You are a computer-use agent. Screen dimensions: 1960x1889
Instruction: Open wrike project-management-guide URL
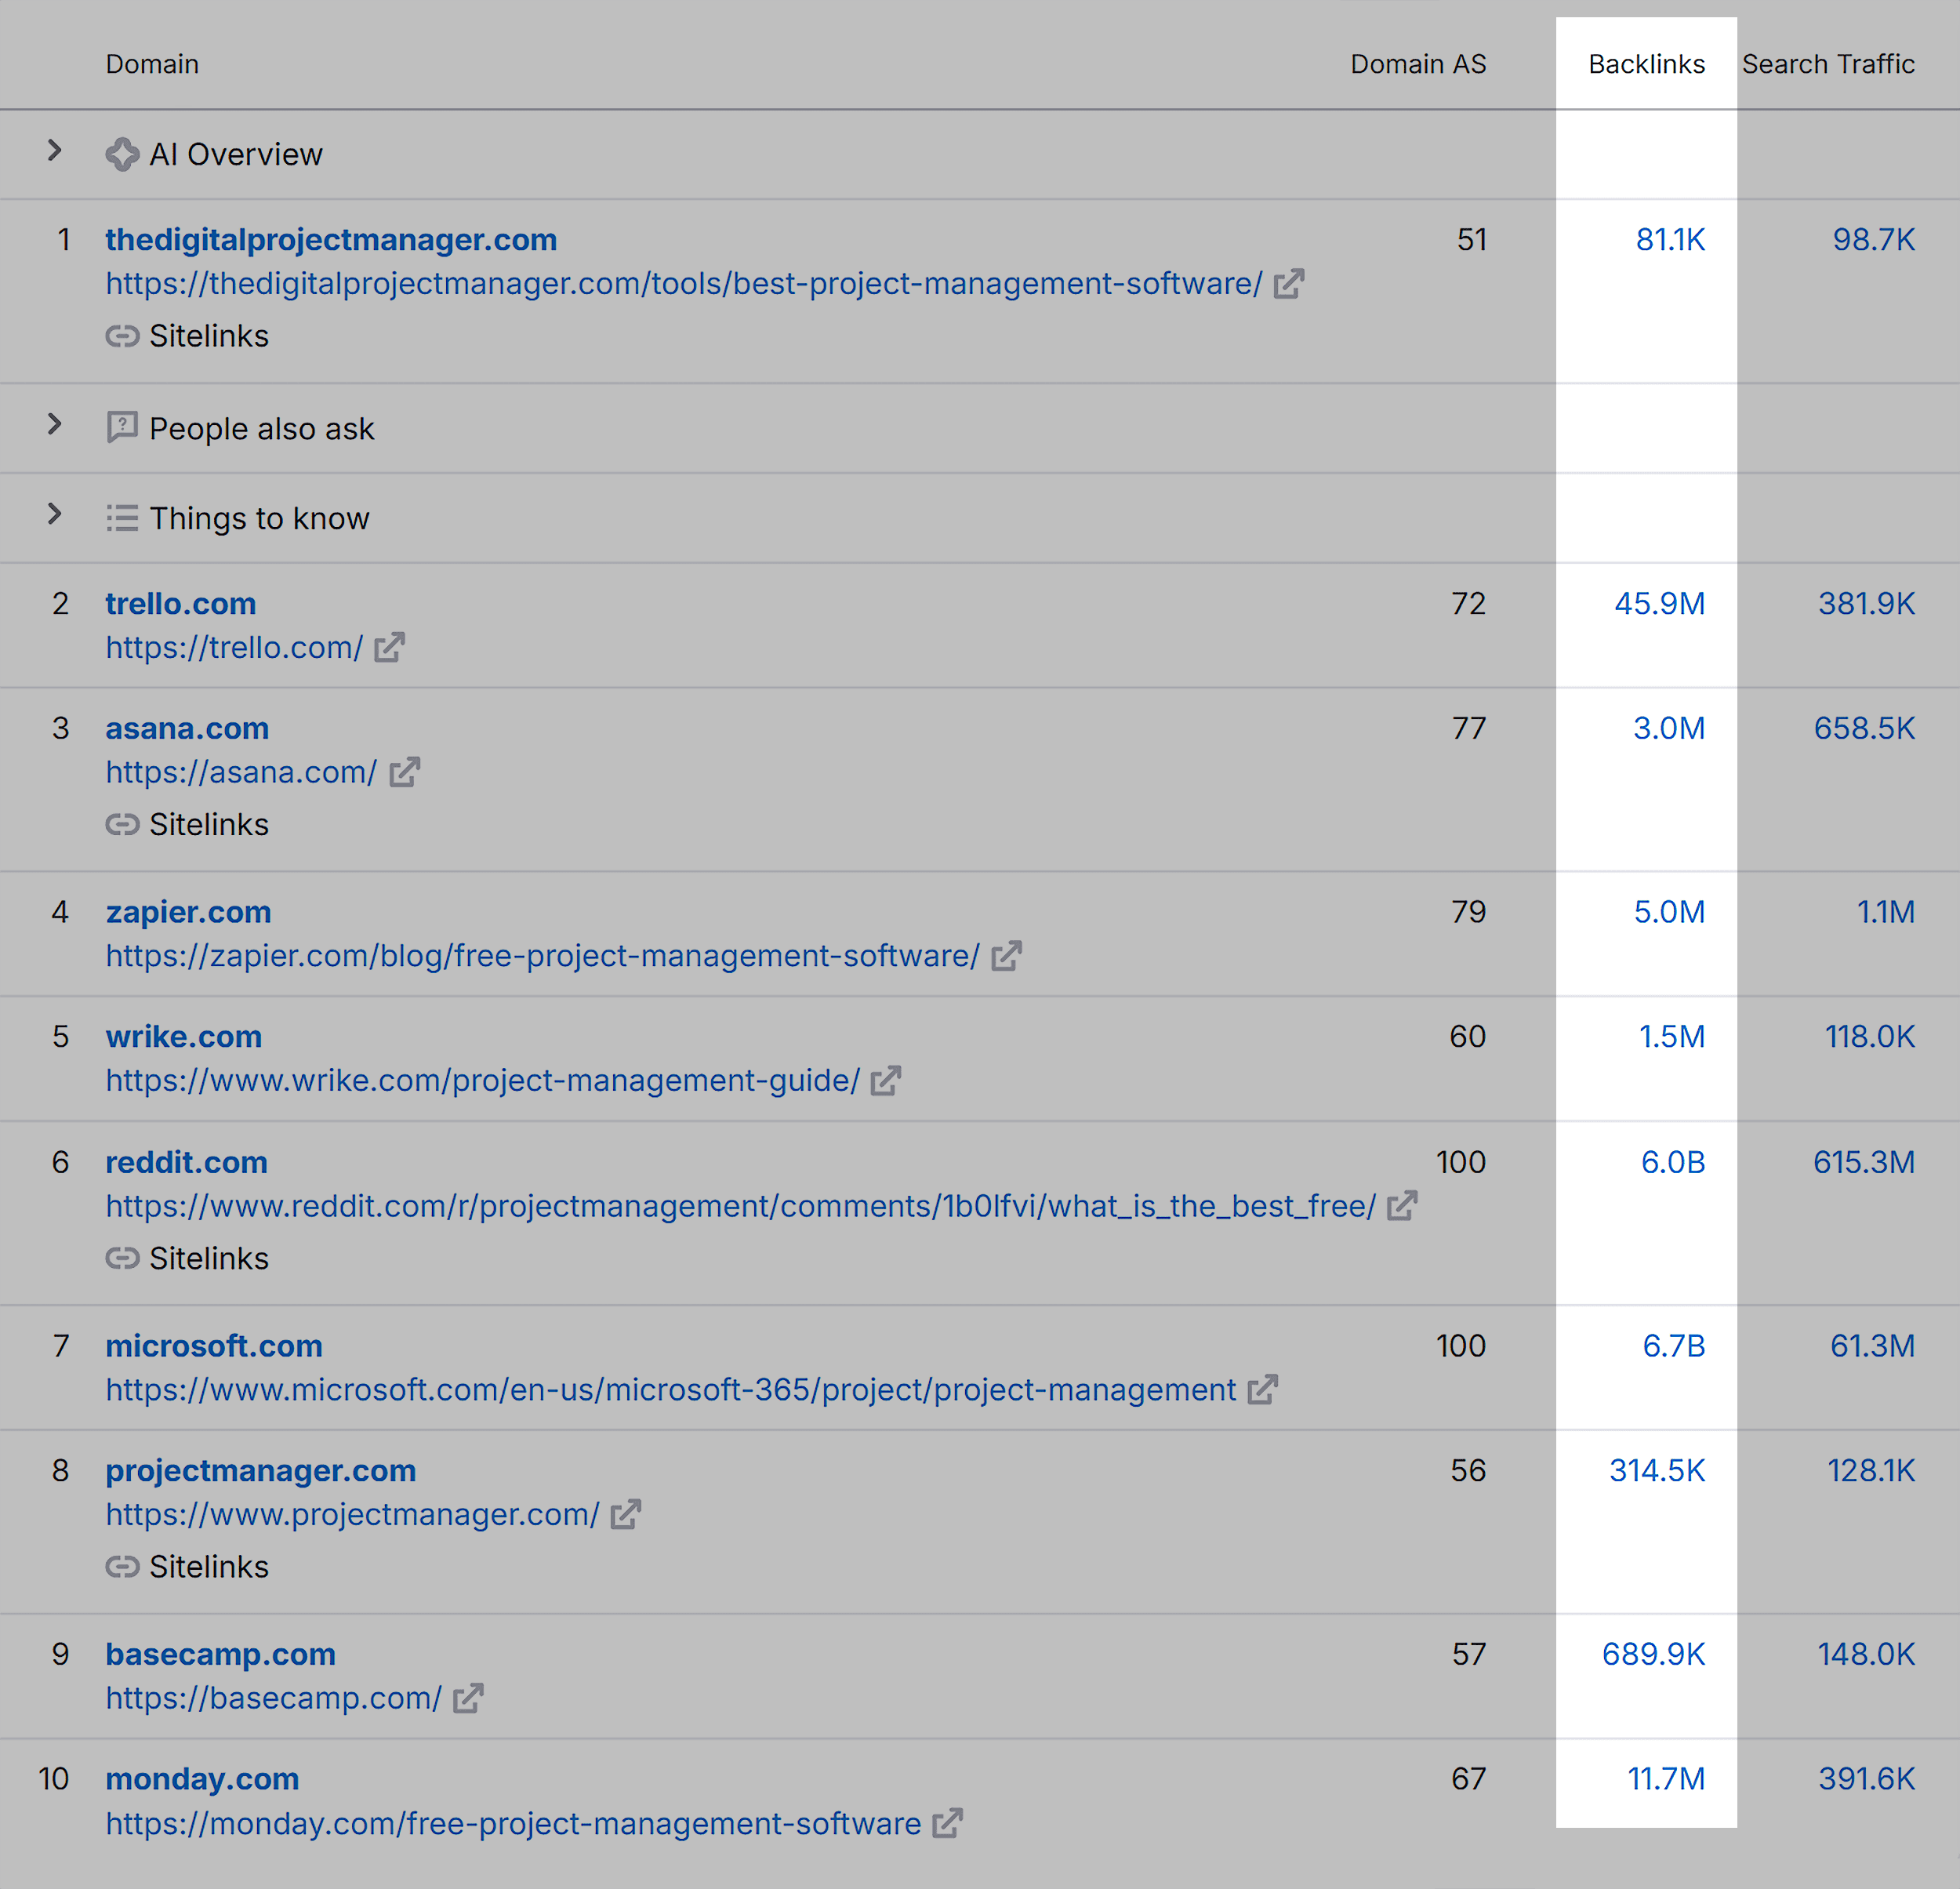click(482, 1081)
